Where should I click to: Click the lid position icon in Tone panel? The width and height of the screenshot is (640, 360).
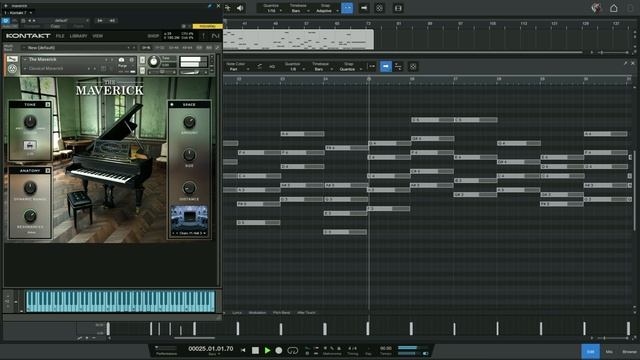point(30,145)
